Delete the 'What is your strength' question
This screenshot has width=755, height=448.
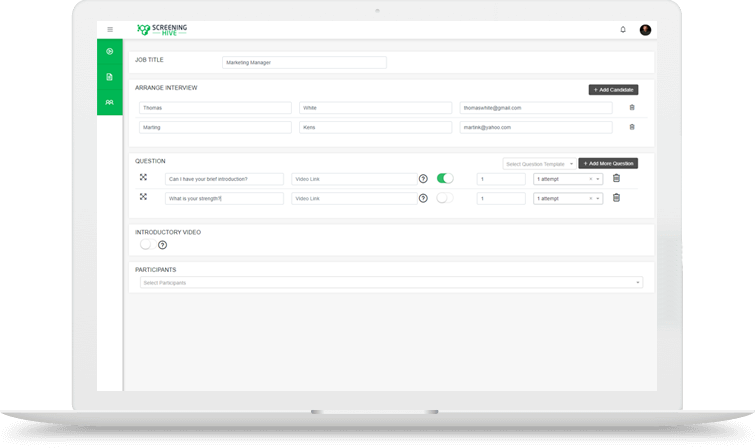pos(616,198)
